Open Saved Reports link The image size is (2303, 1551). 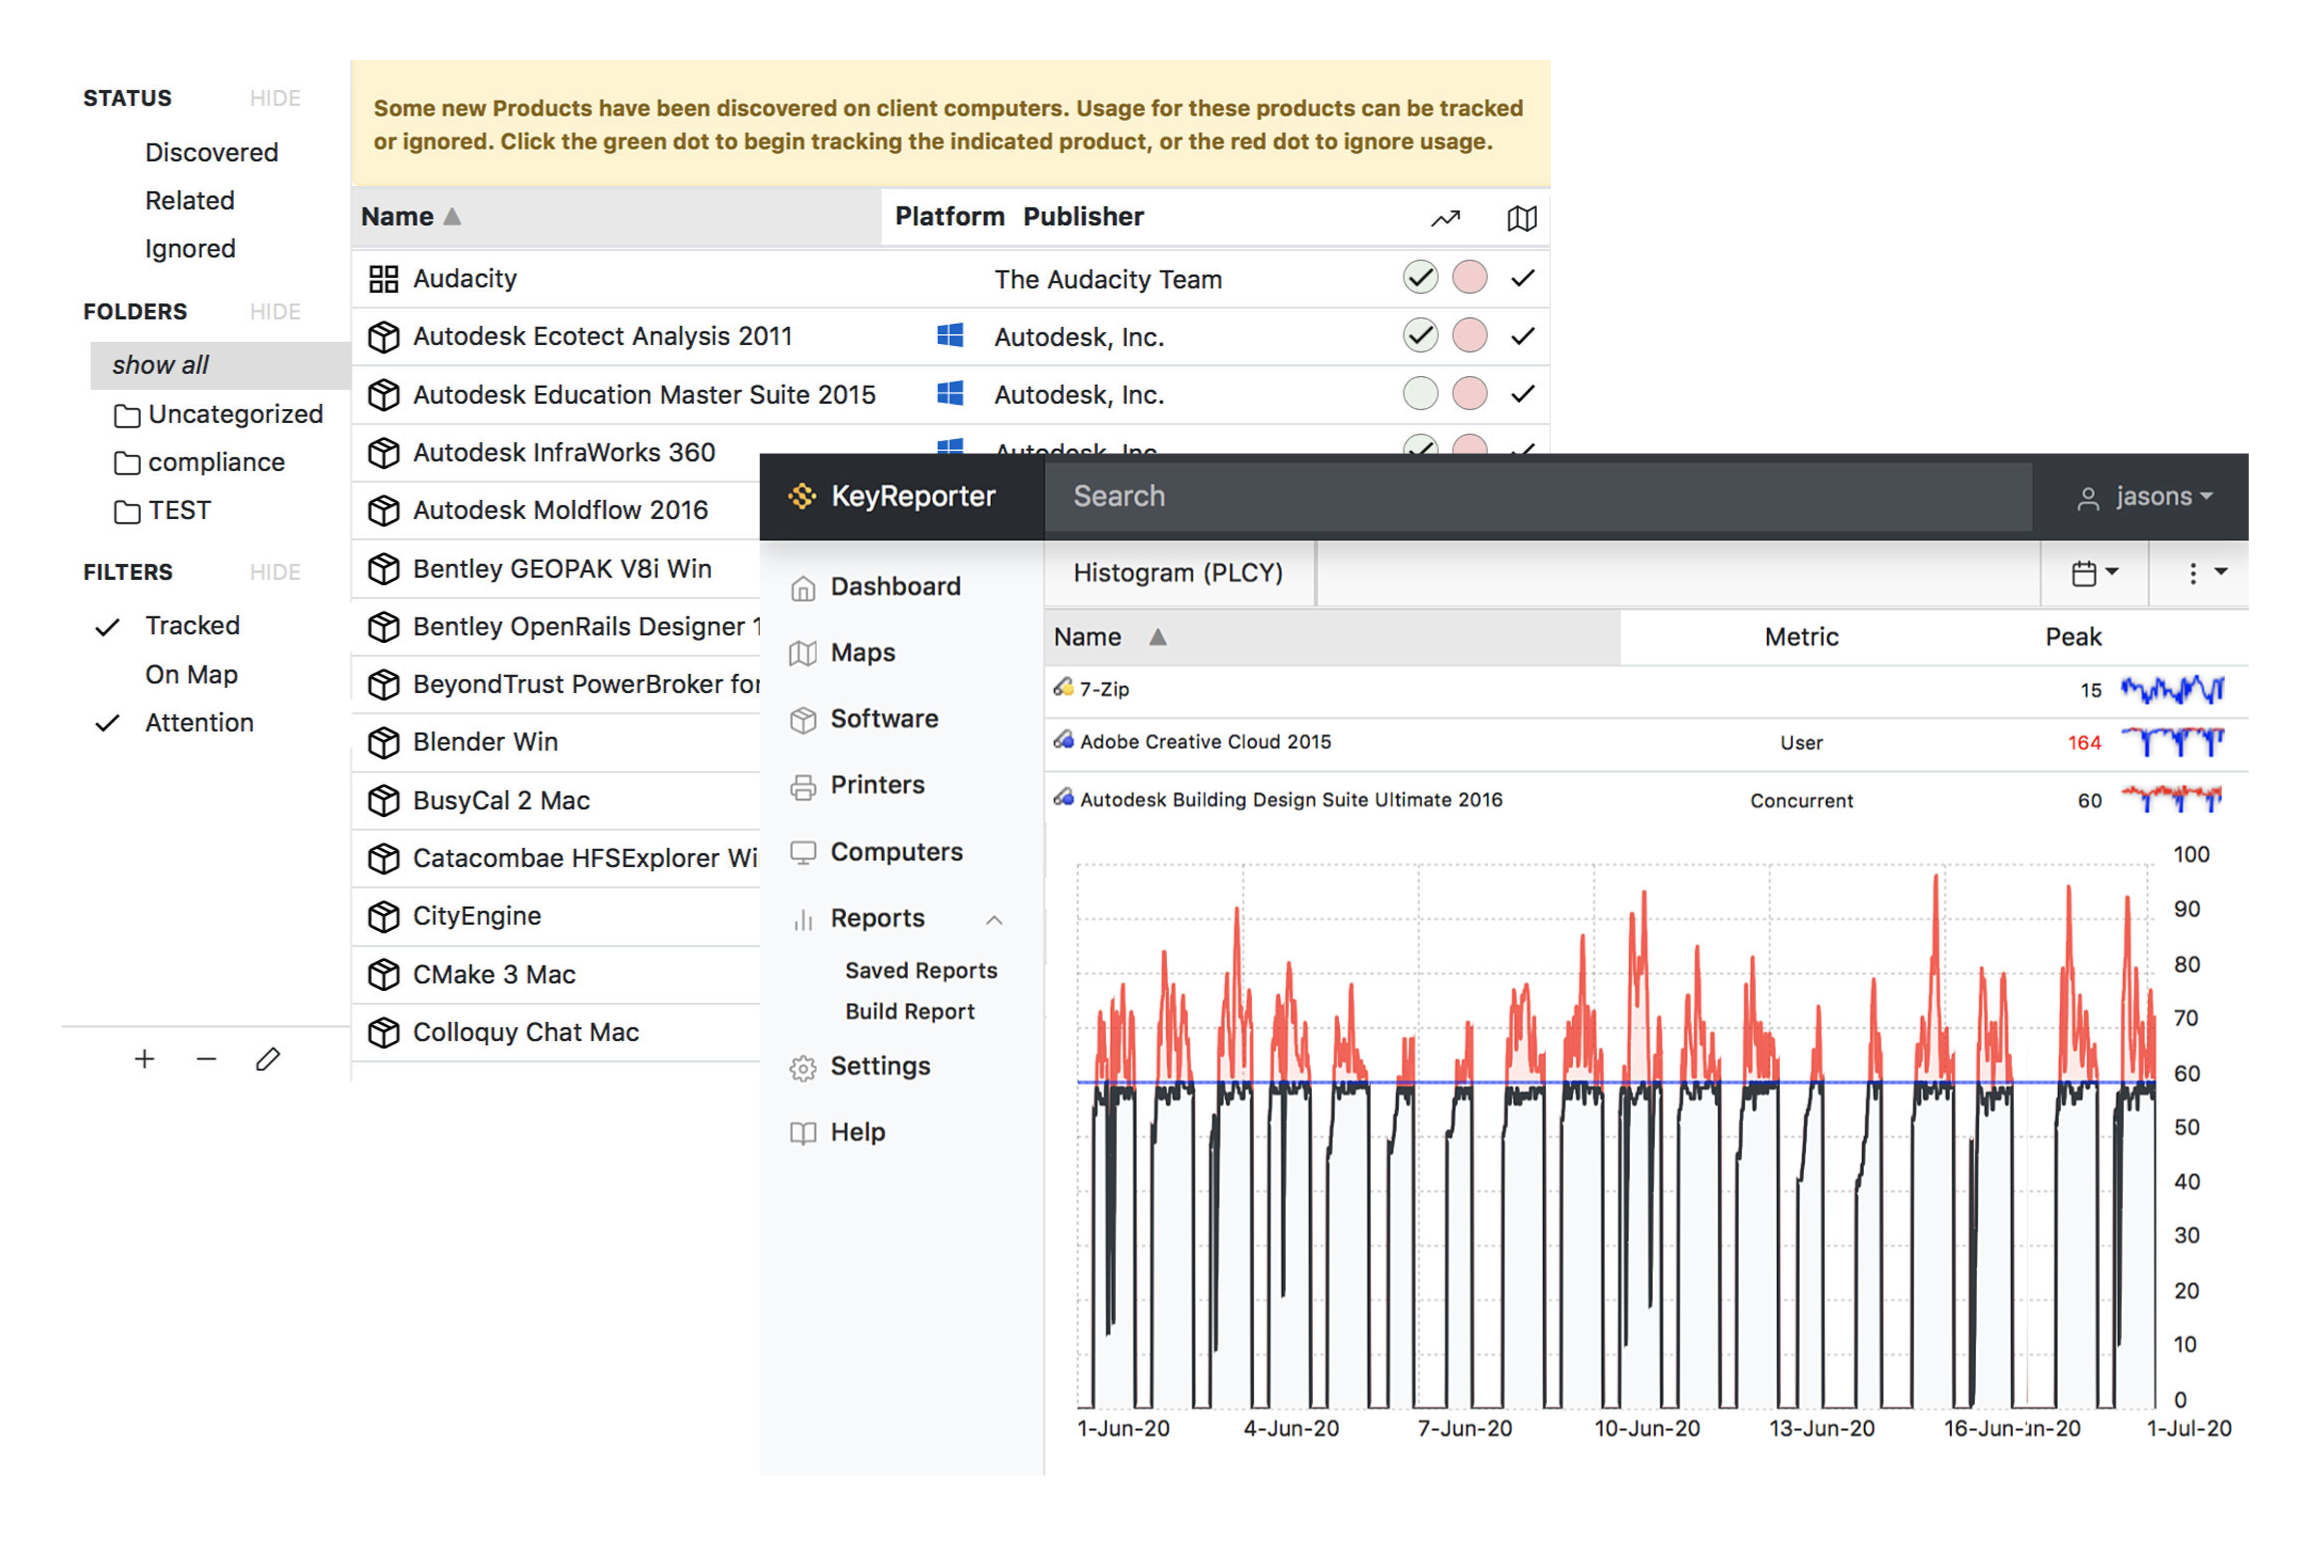click(x=921, y=970)
